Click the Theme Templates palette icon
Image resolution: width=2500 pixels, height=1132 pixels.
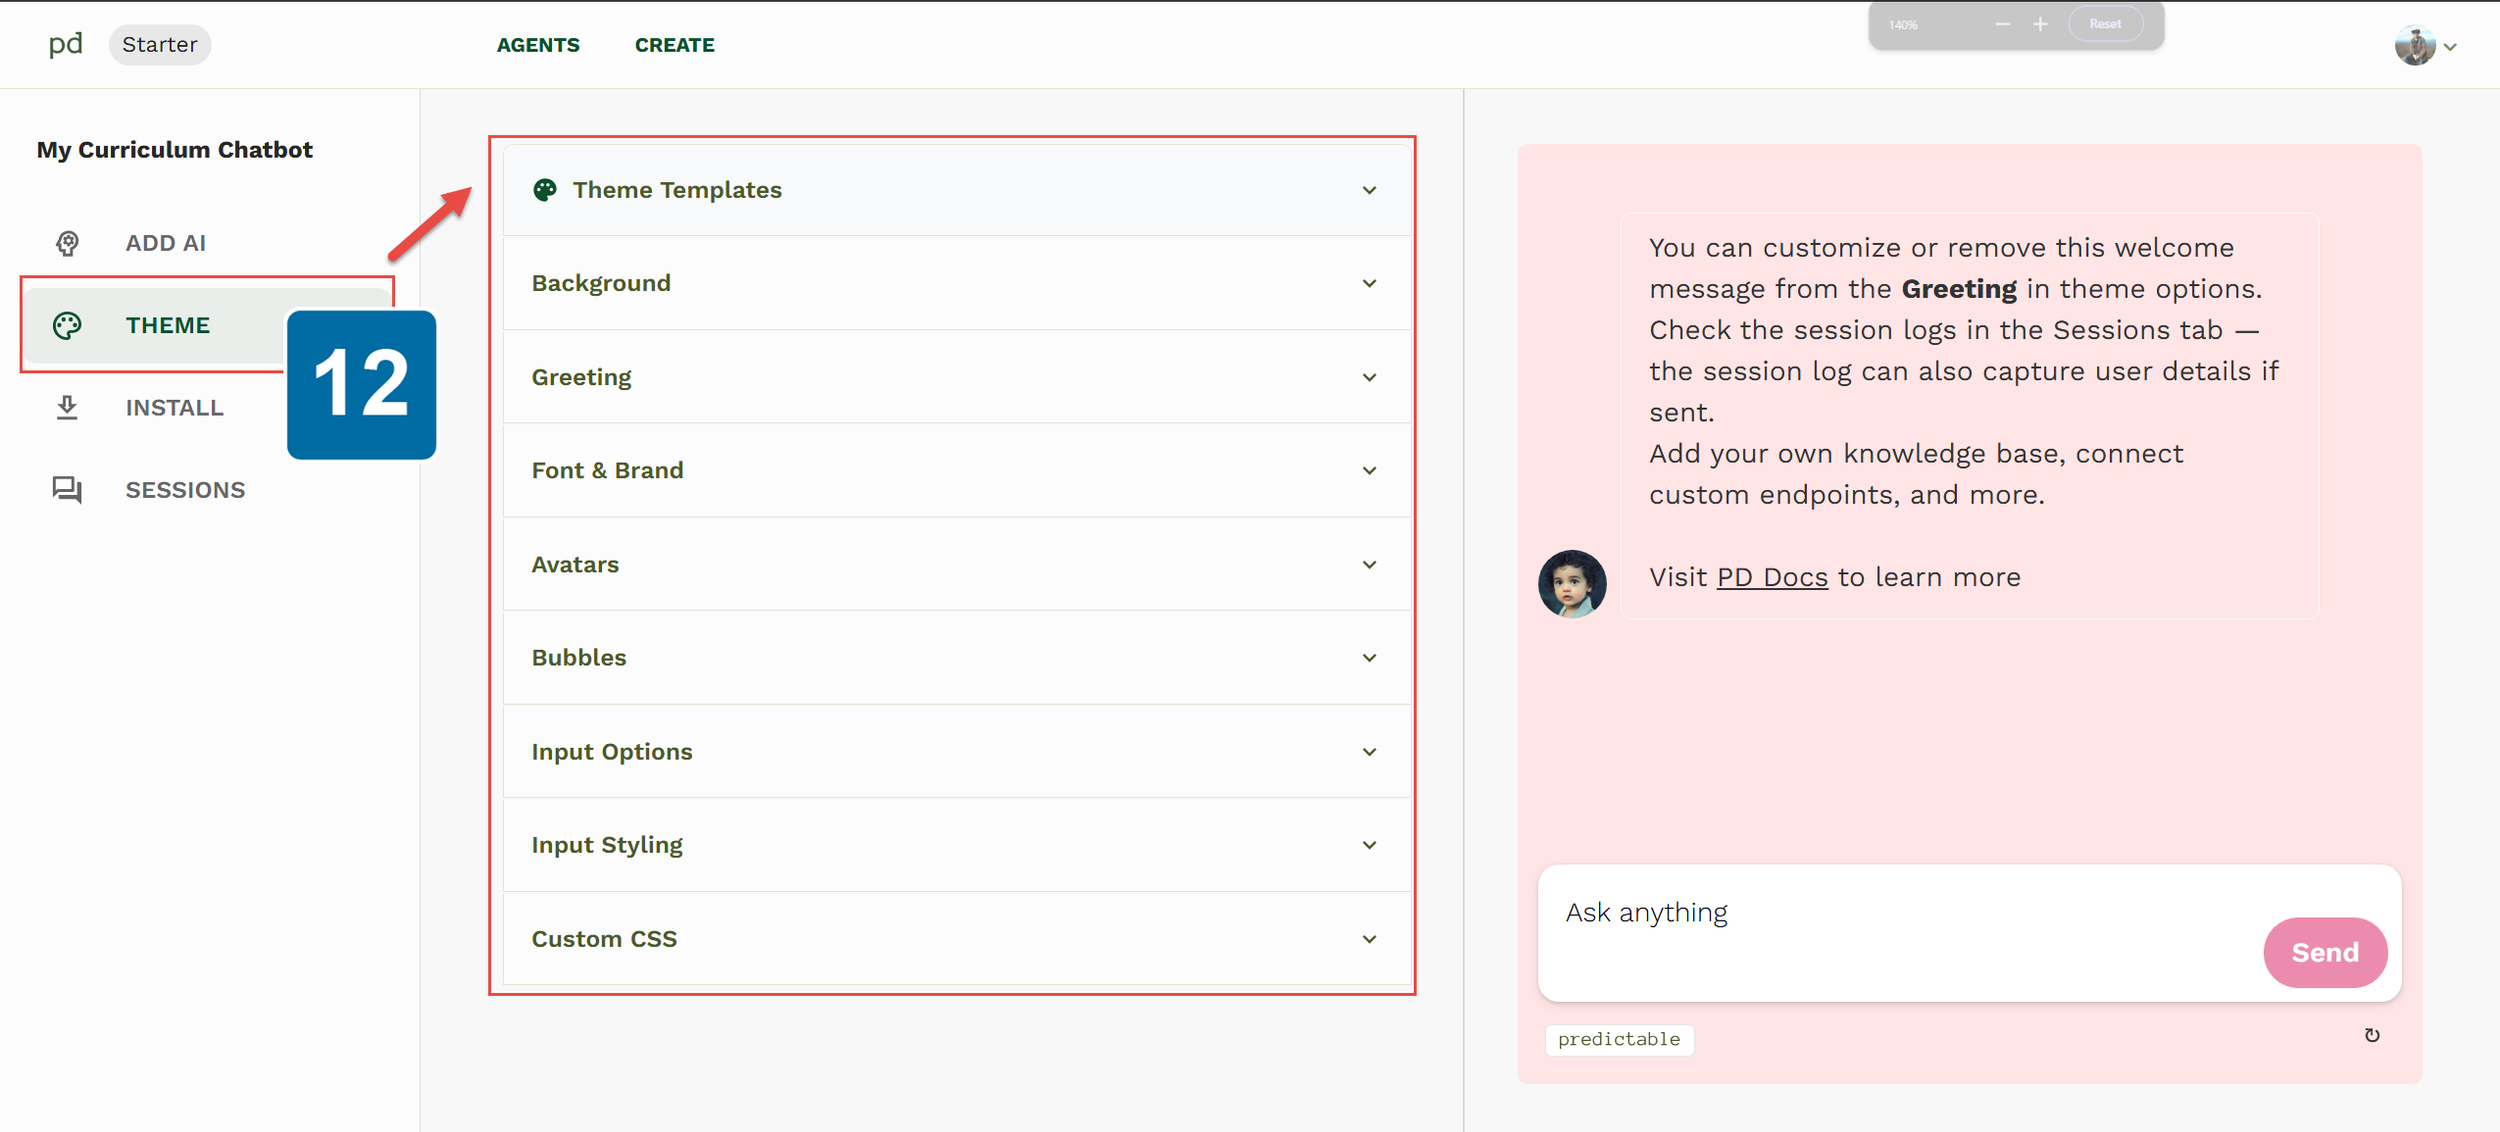click(x=545, y=190)
